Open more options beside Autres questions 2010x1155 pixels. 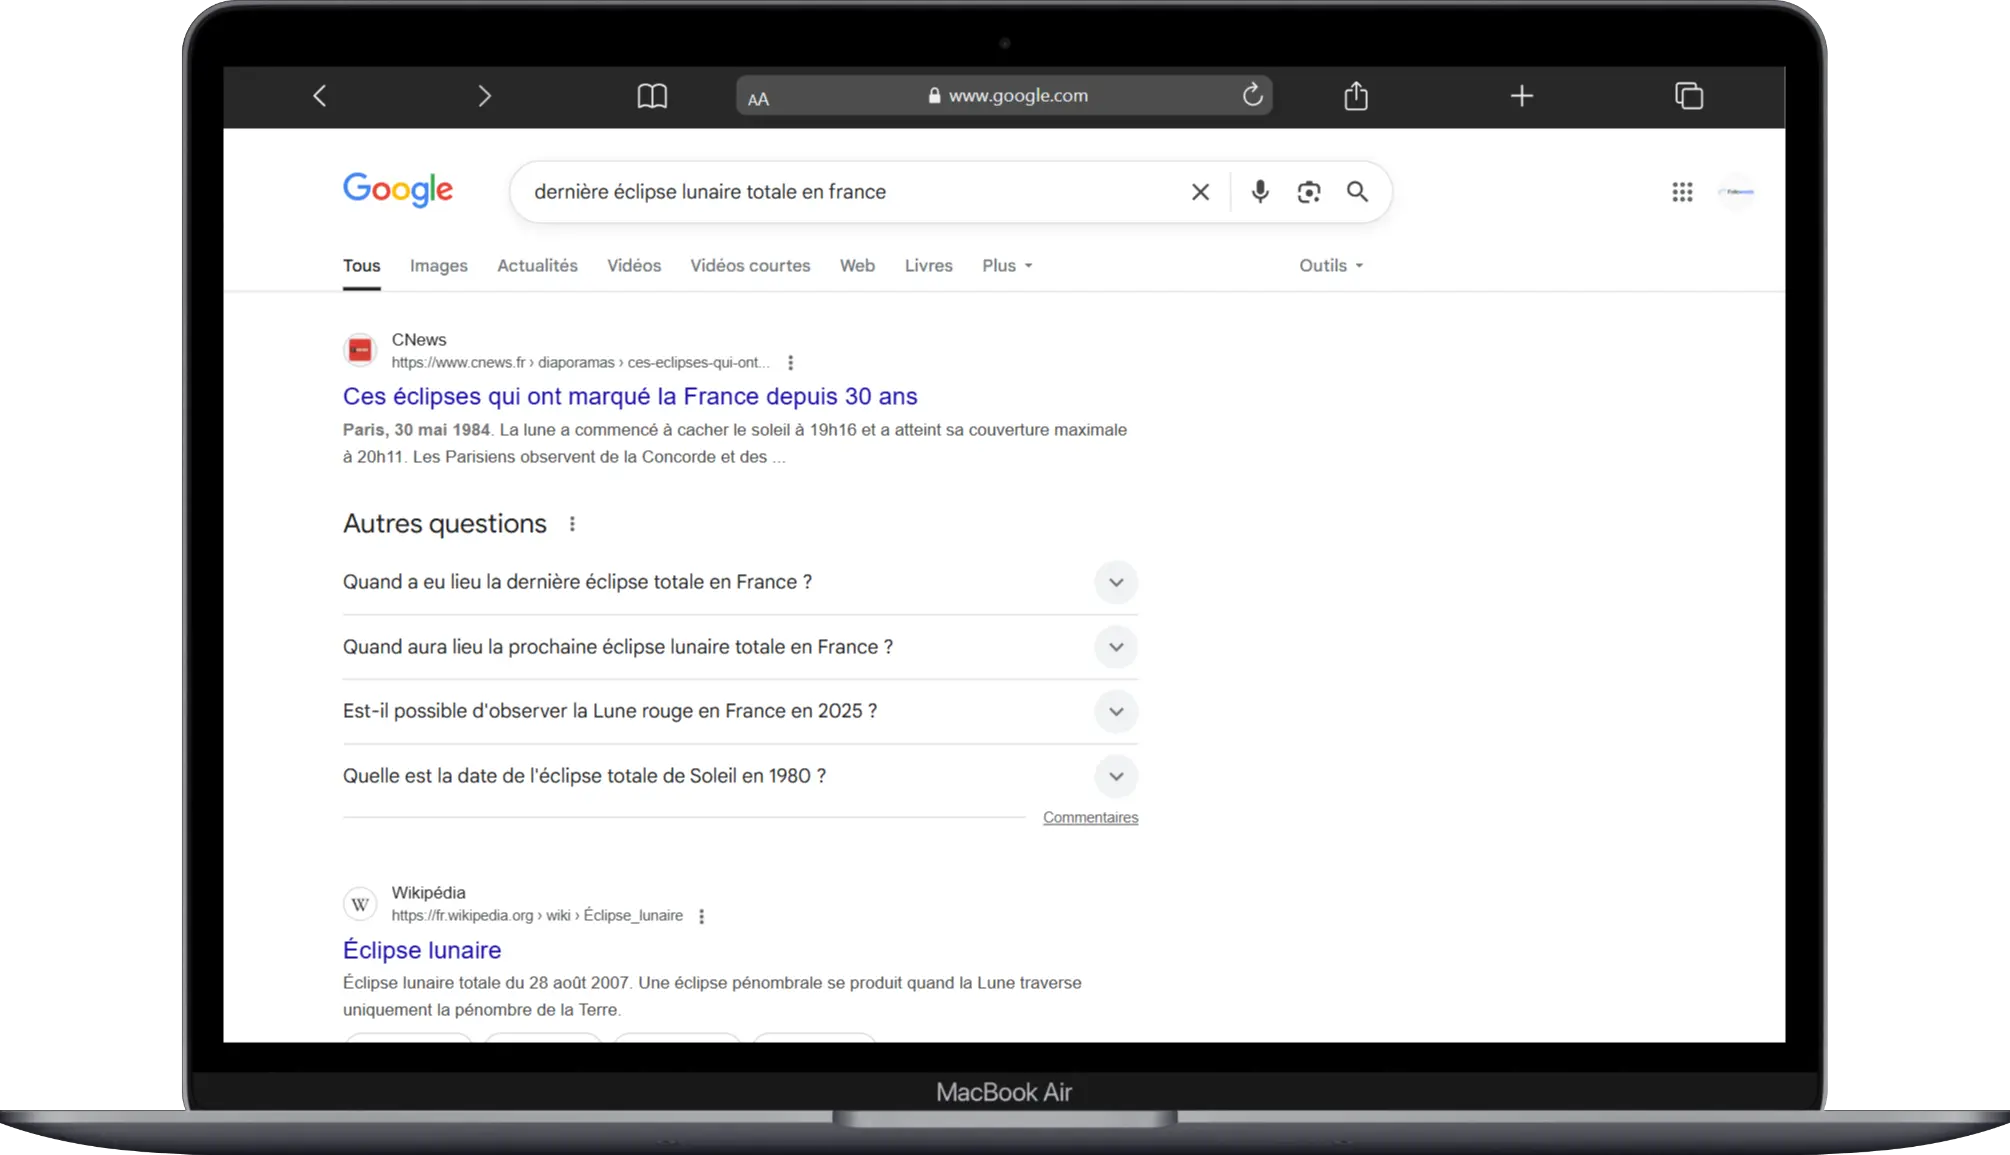tap(572, 524)
